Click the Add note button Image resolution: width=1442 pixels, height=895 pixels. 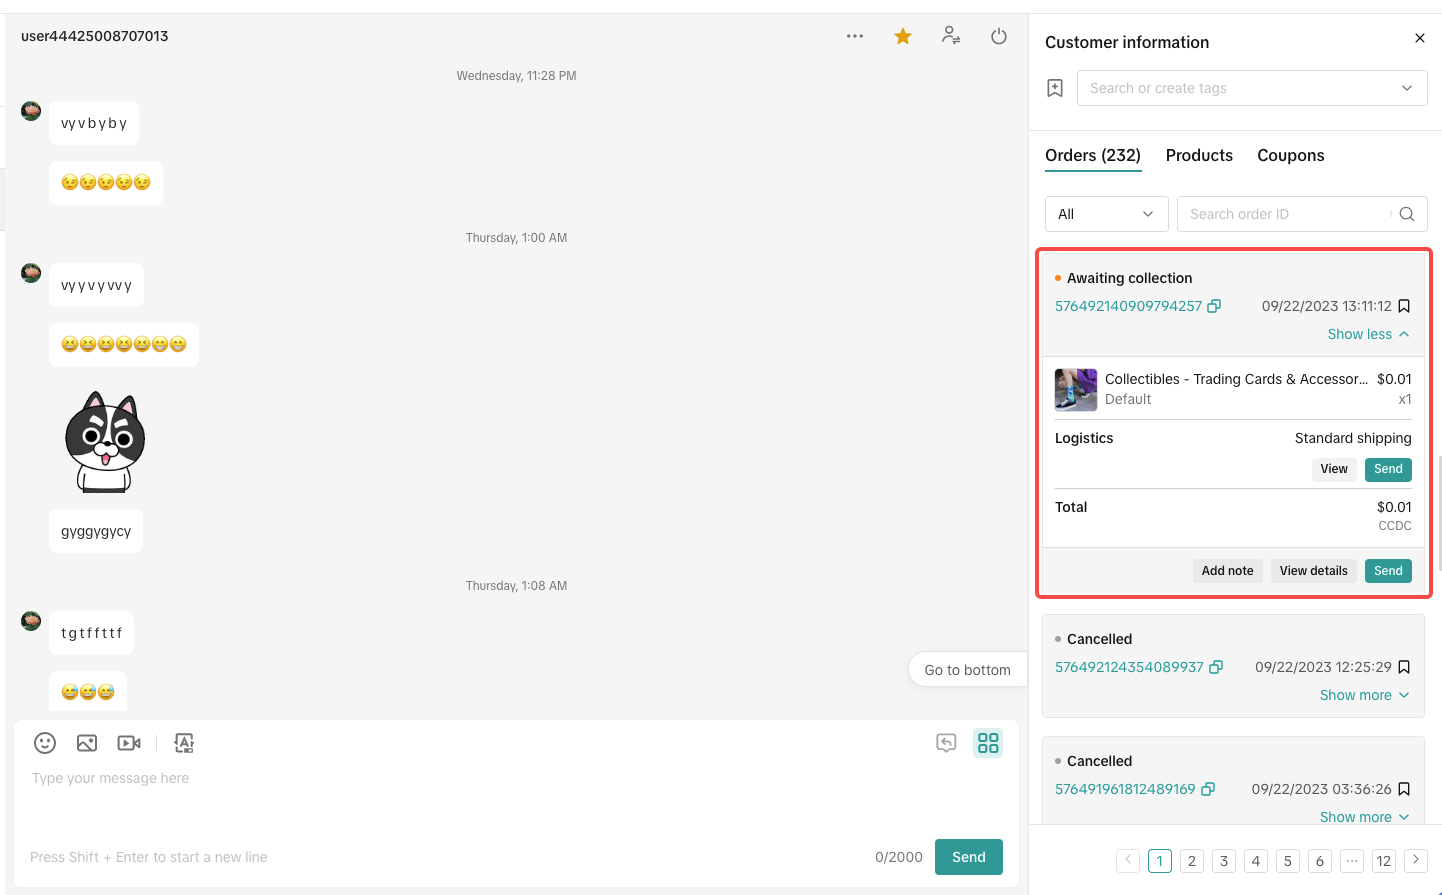click(1227, 571)
